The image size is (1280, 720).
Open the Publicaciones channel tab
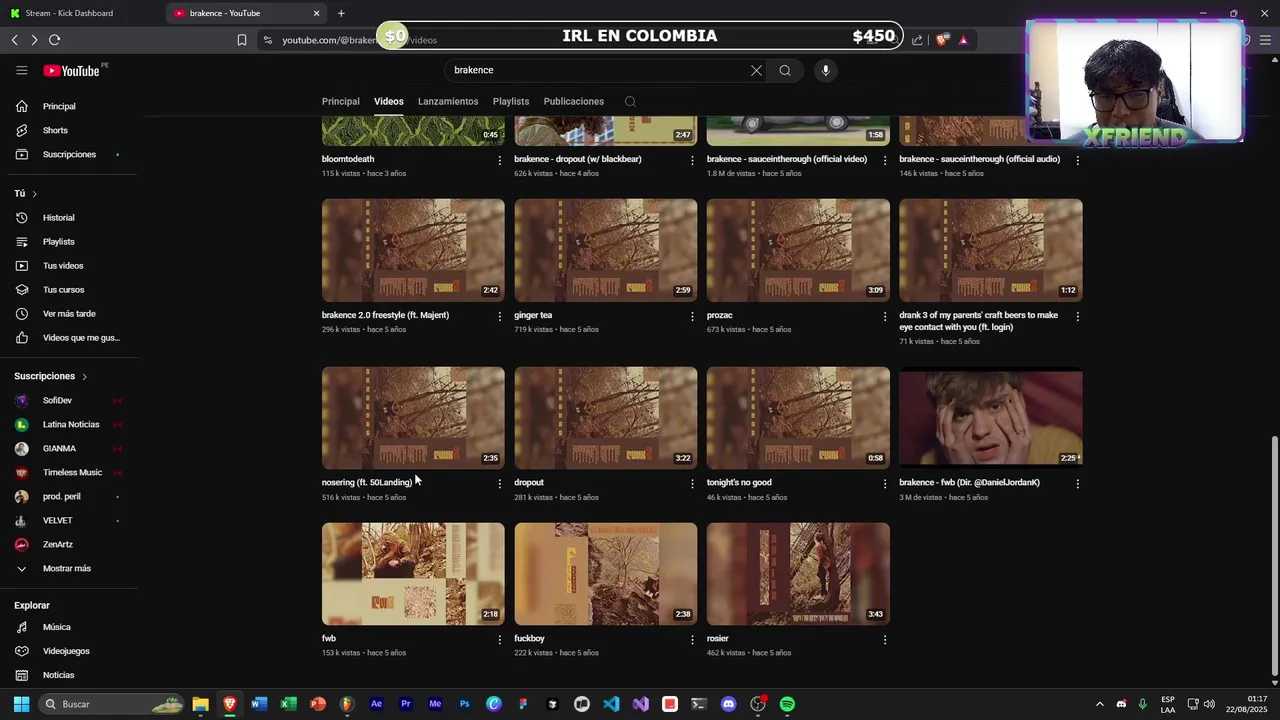[573, 101]
